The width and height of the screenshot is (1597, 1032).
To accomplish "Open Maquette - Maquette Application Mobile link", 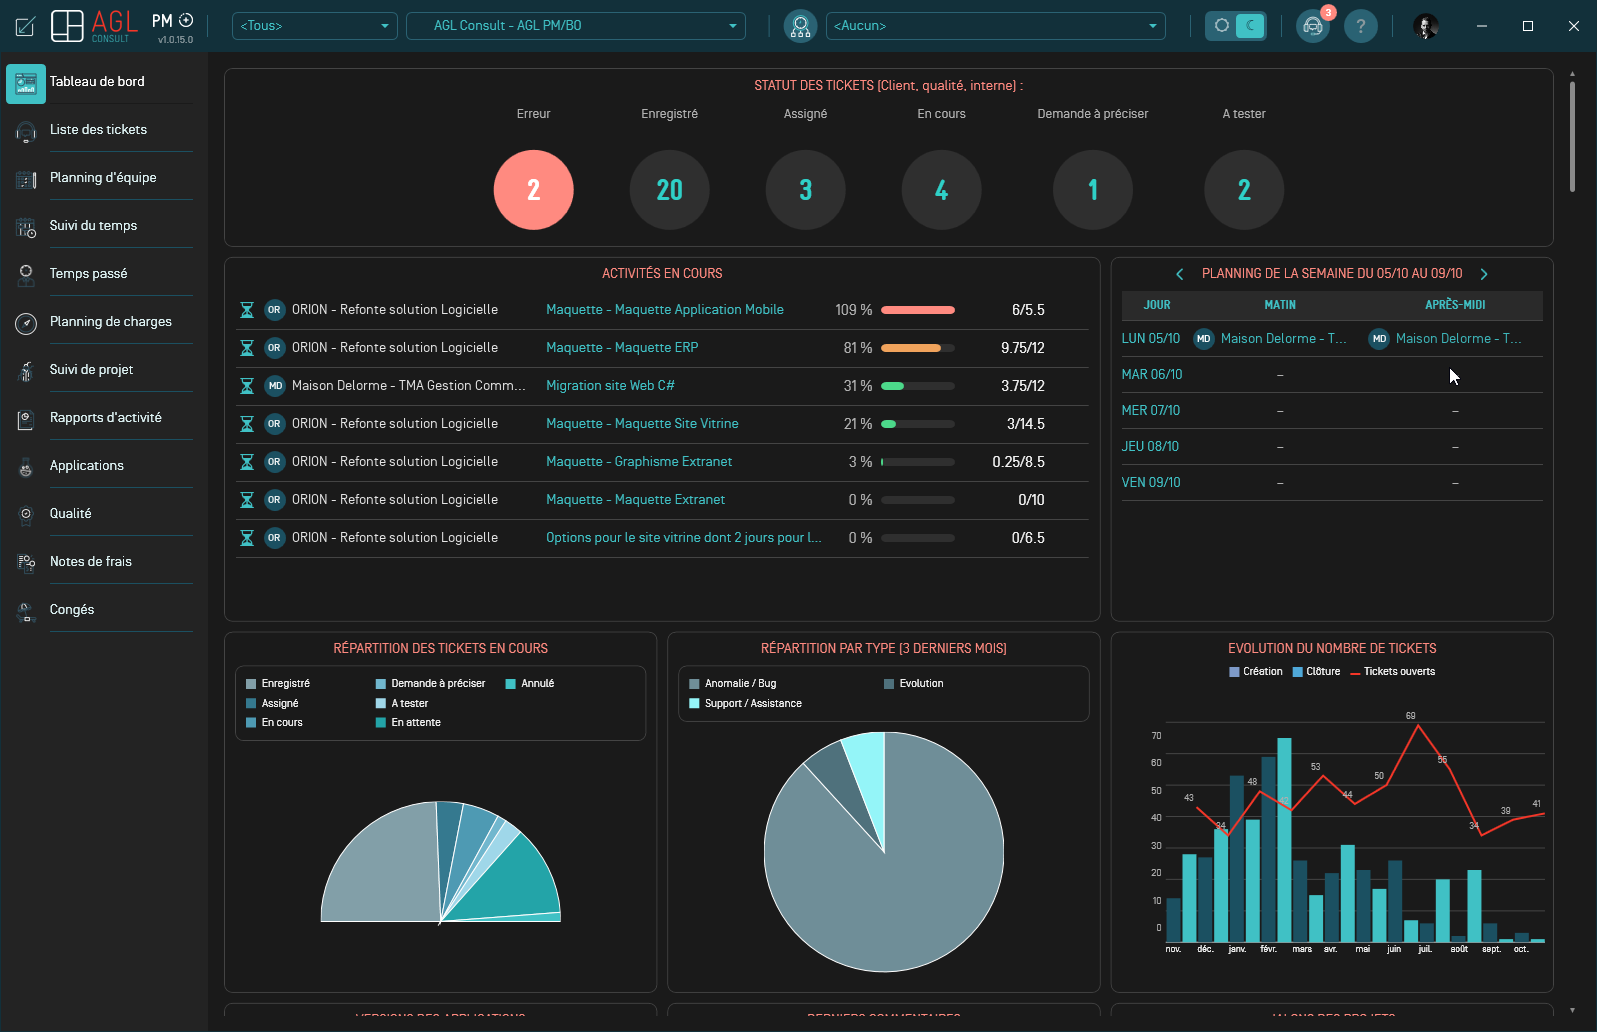I will click(665, 310).
